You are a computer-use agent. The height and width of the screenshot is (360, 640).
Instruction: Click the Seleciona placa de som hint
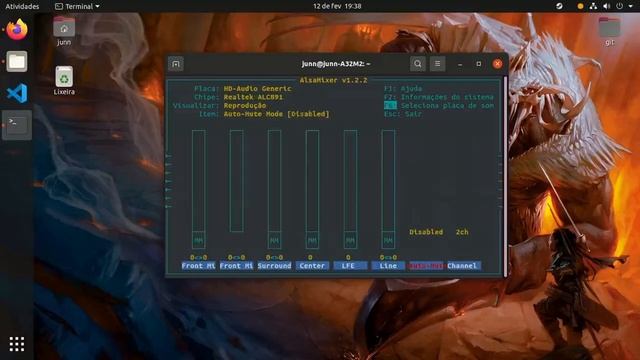tap(447, 106)
